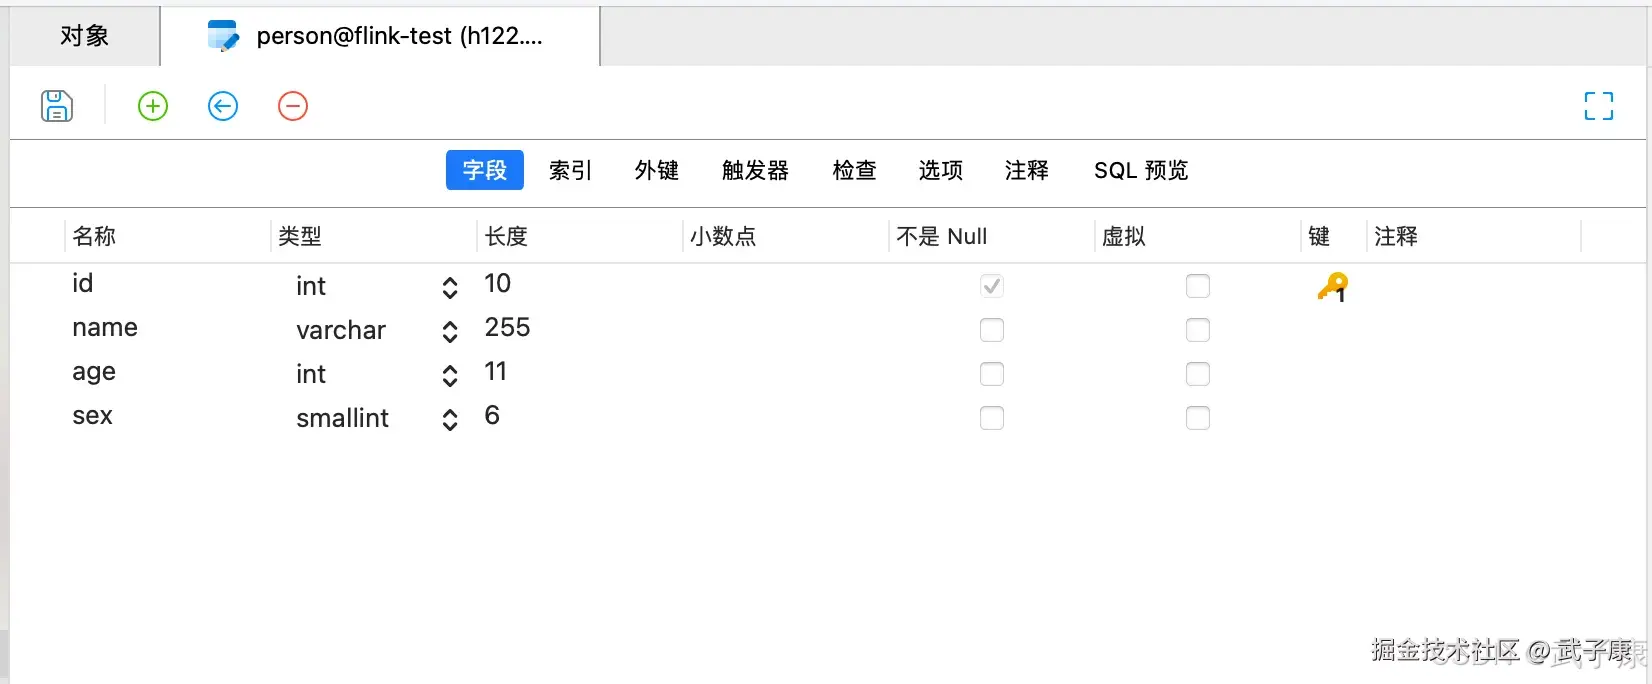
Task: Click the blue insert field arrow icon
Action: point(223,106)
